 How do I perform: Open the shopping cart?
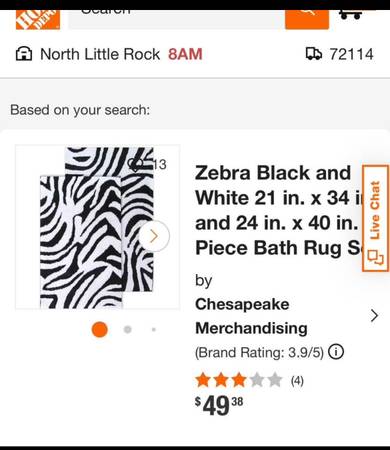pyautogui.click(x=351, y=14)
